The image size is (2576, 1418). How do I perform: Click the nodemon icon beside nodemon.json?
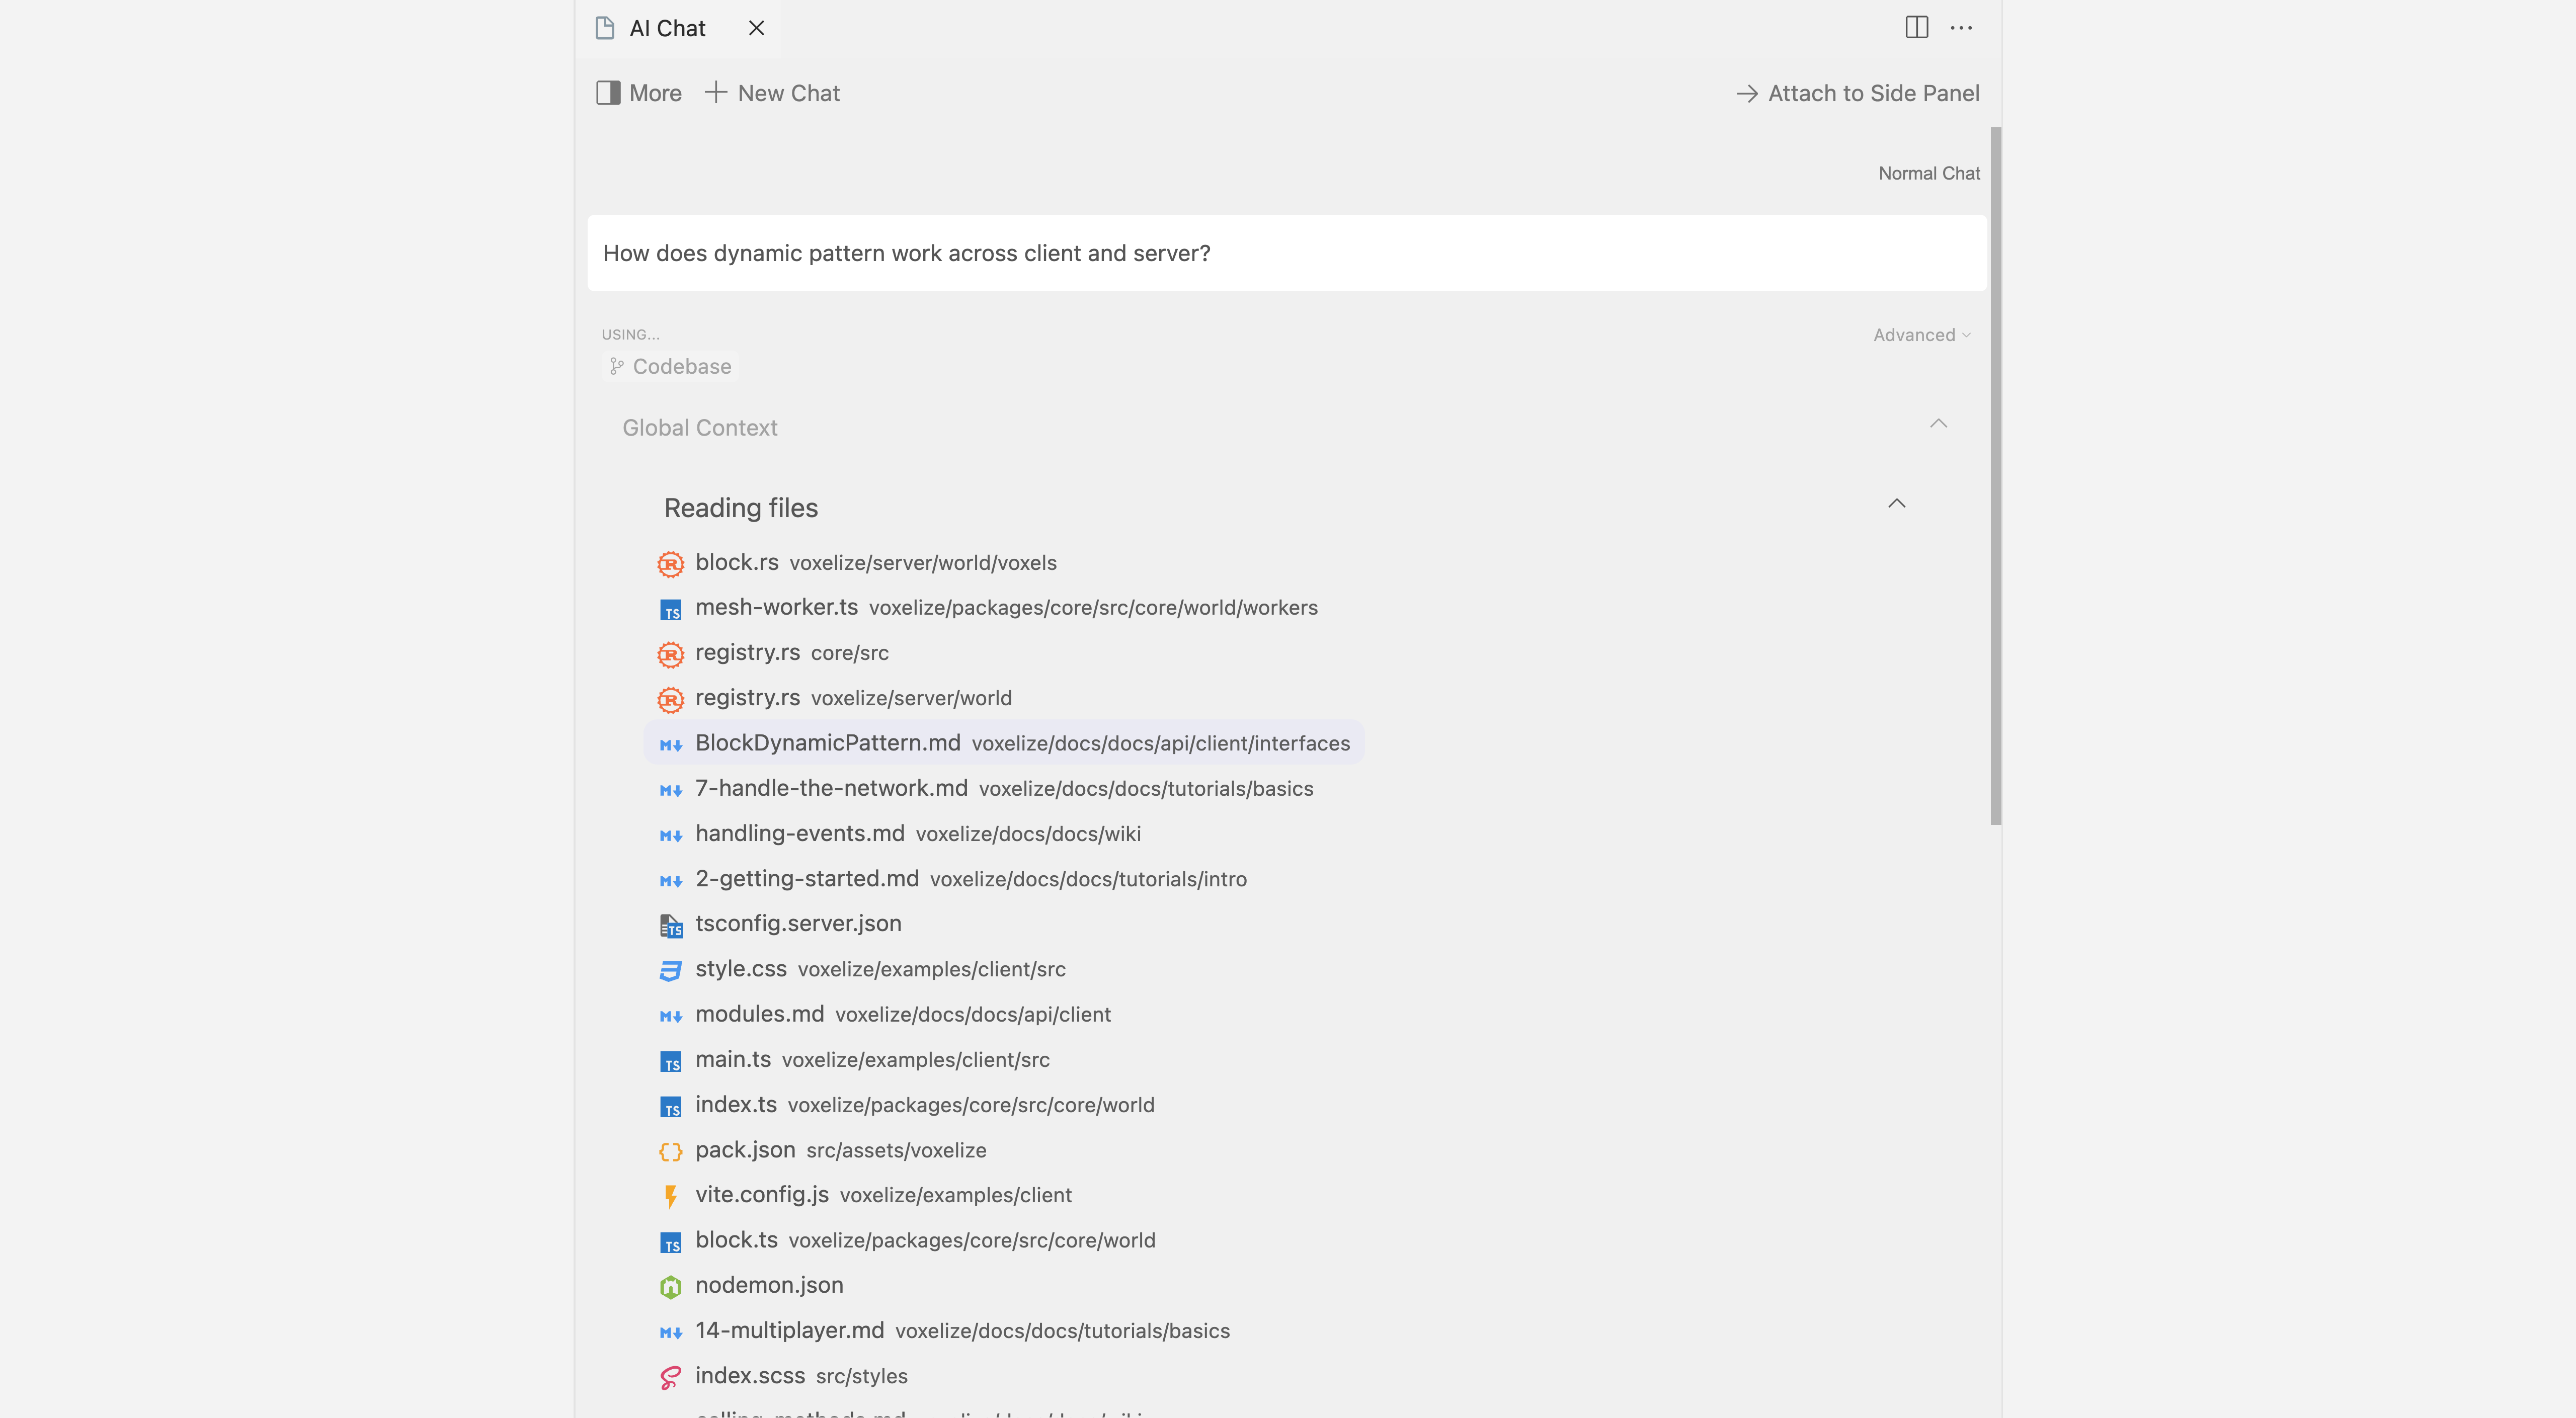(670, 1286)
